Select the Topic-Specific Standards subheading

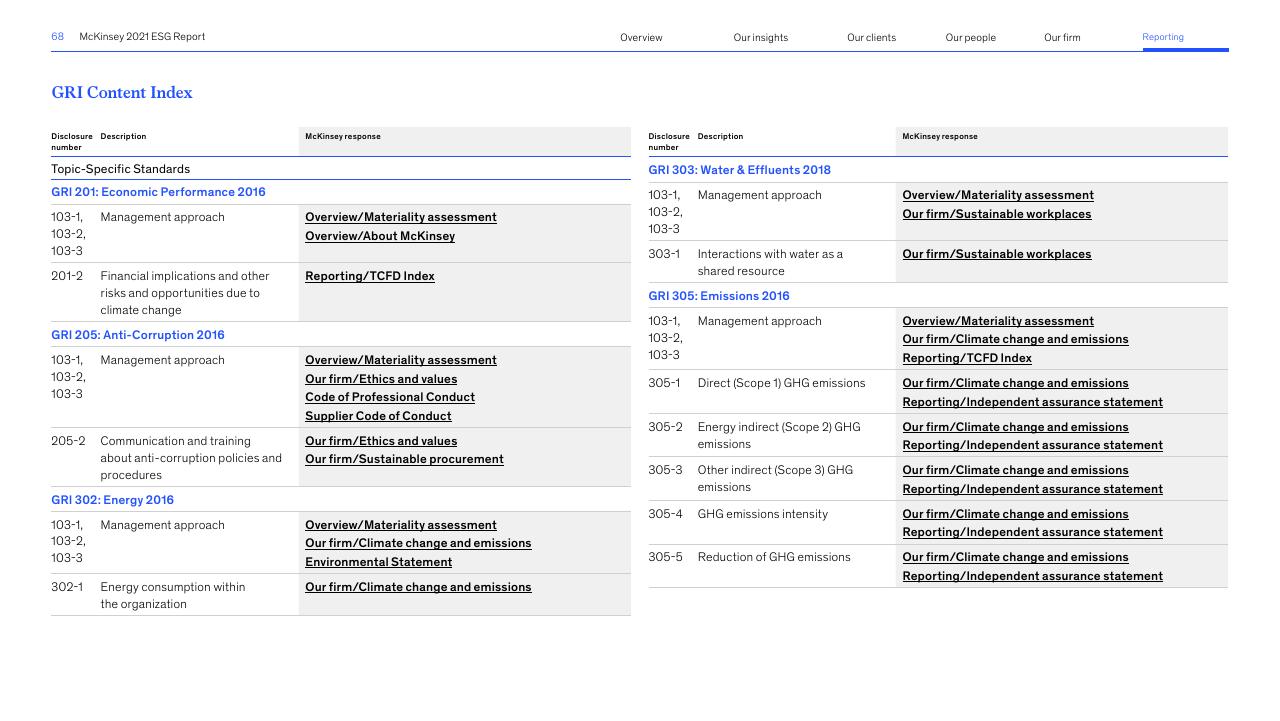pyautogui.click(x=120, y=169)
